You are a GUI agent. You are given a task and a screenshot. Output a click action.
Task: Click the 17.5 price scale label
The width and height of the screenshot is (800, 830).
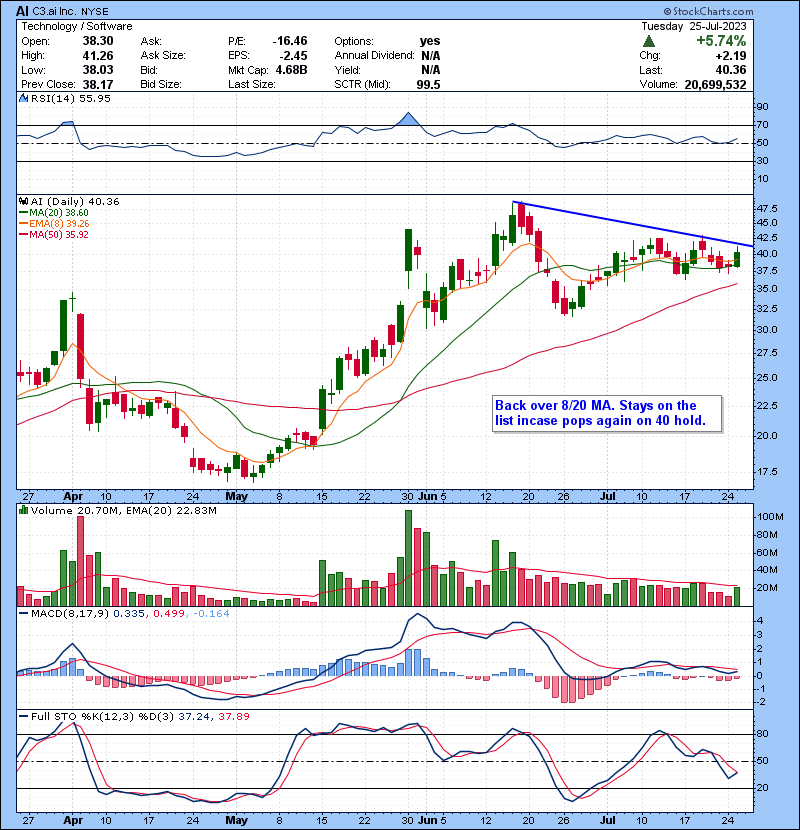point(767,472)
